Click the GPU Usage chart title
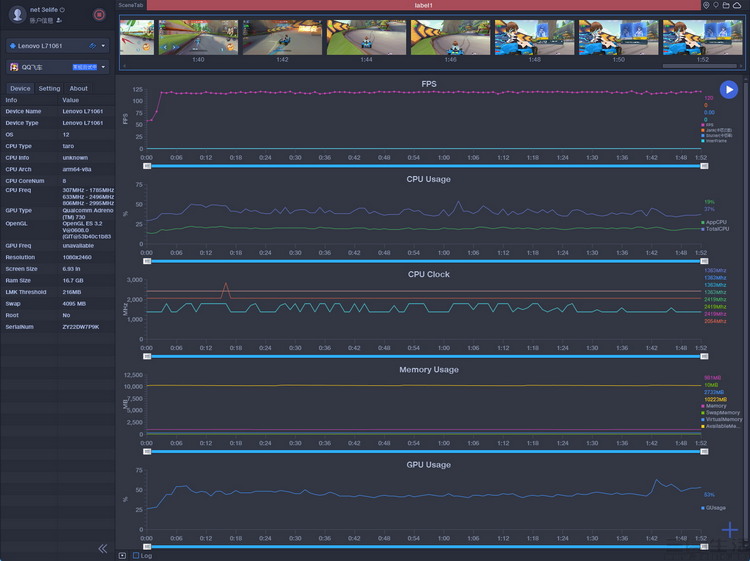The height and width of the screenshot is (561, 750). (x=429, y=465)
